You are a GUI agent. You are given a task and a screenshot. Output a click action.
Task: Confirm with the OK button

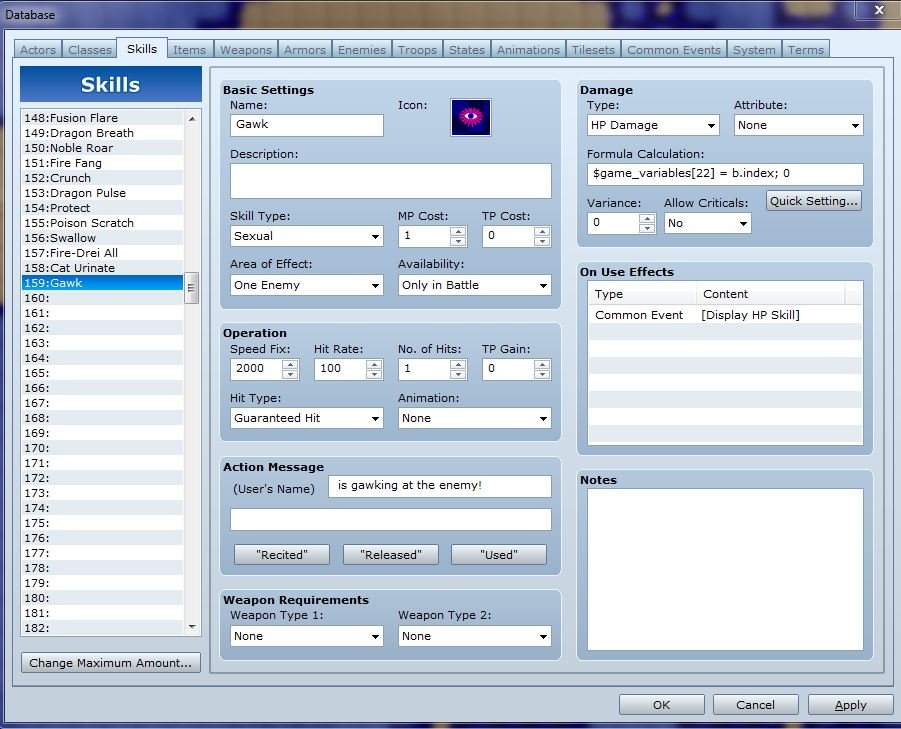click(x=661, y=705)
